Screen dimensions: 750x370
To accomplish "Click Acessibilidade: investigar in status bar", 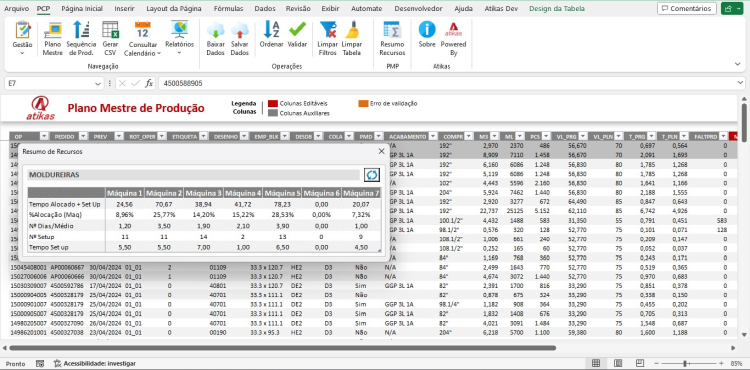I will [94, 363].
